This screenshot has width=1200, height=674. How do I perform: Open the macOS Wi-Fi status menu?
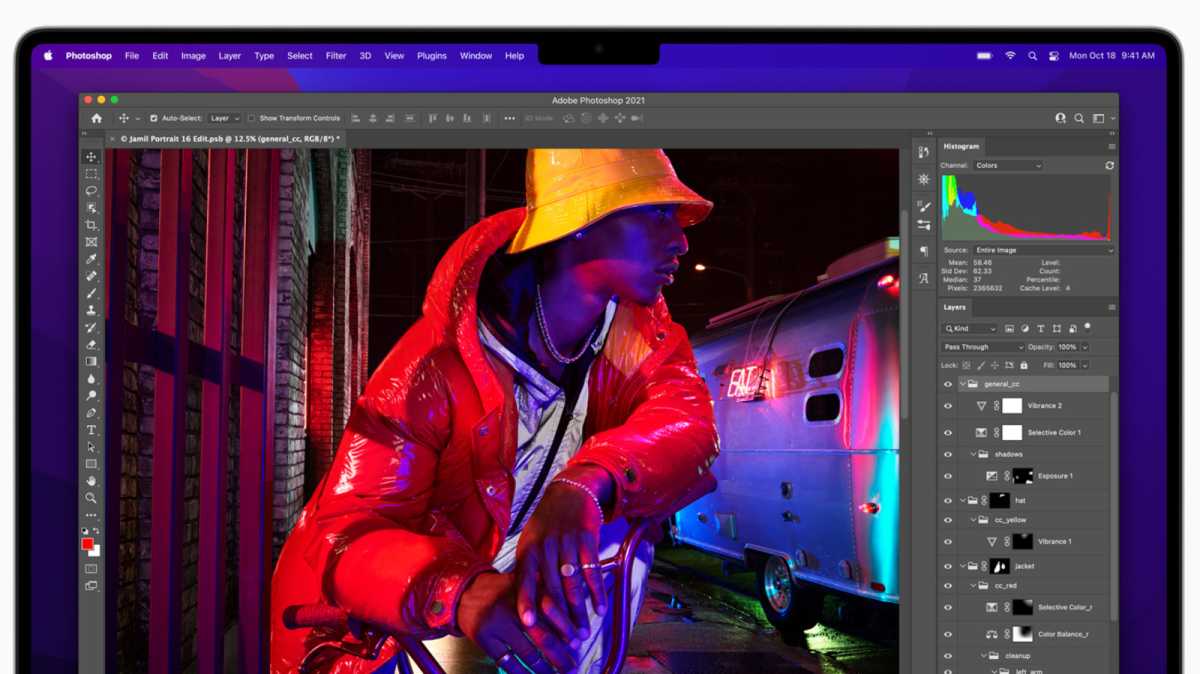(x=1010, y=56)
